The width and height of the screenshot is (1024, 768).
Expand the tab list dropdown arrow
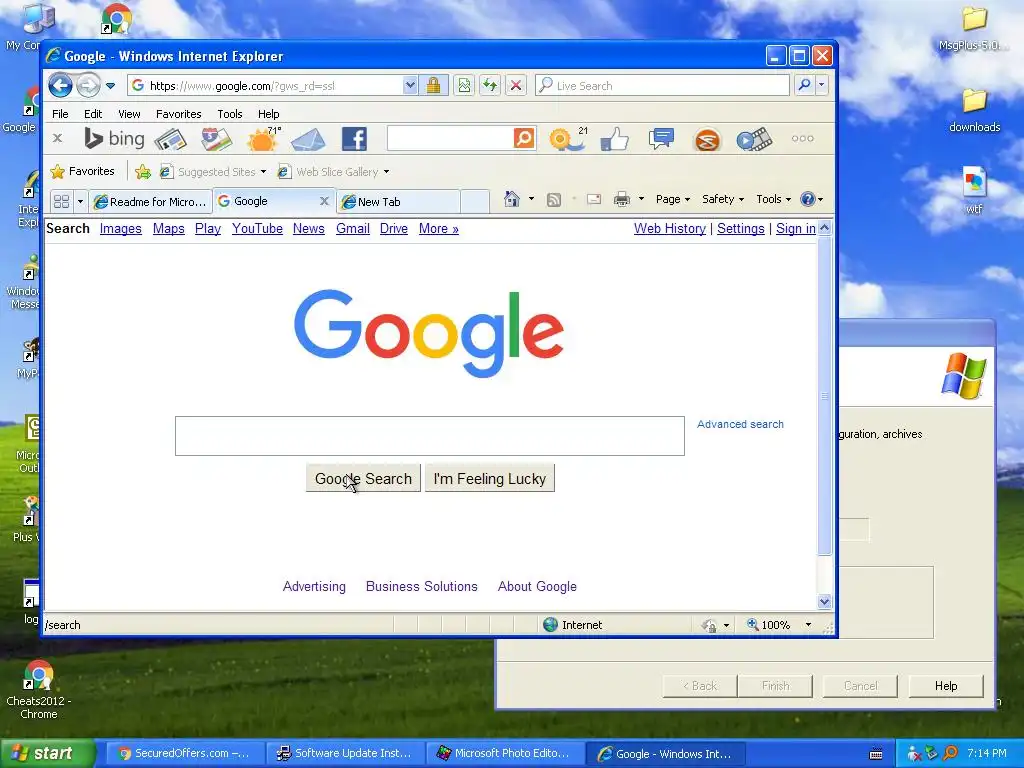(80, 201)
